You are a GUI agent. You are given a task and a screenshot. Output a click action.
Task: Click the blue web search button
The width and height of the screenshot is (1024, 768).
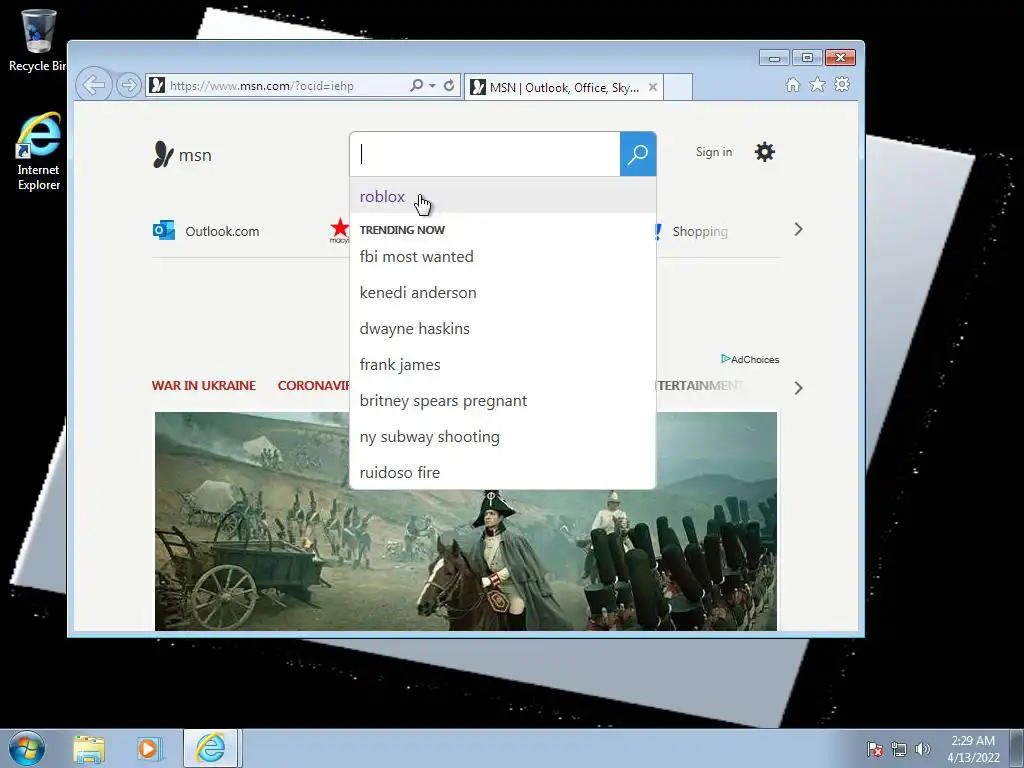(638, 154)
